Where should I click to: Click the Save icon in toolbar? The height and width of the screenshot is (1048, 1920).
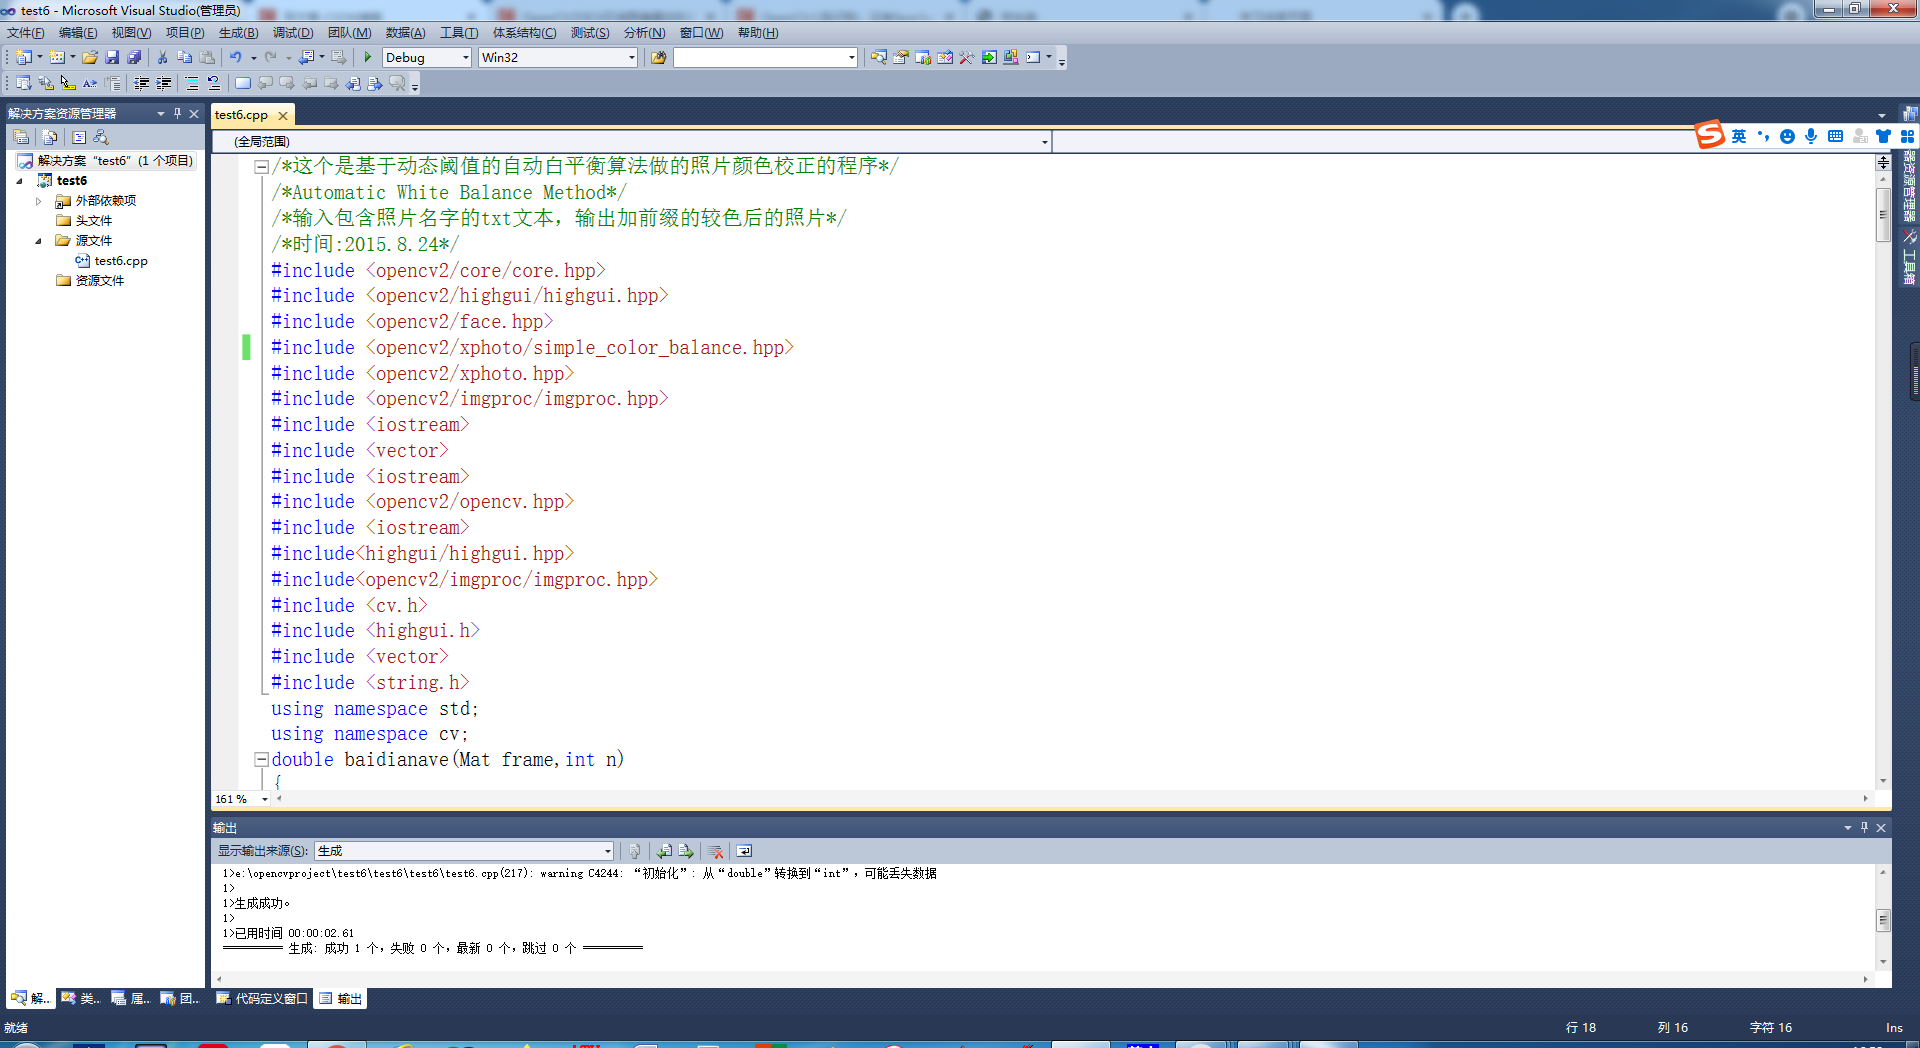pos(112,58)
